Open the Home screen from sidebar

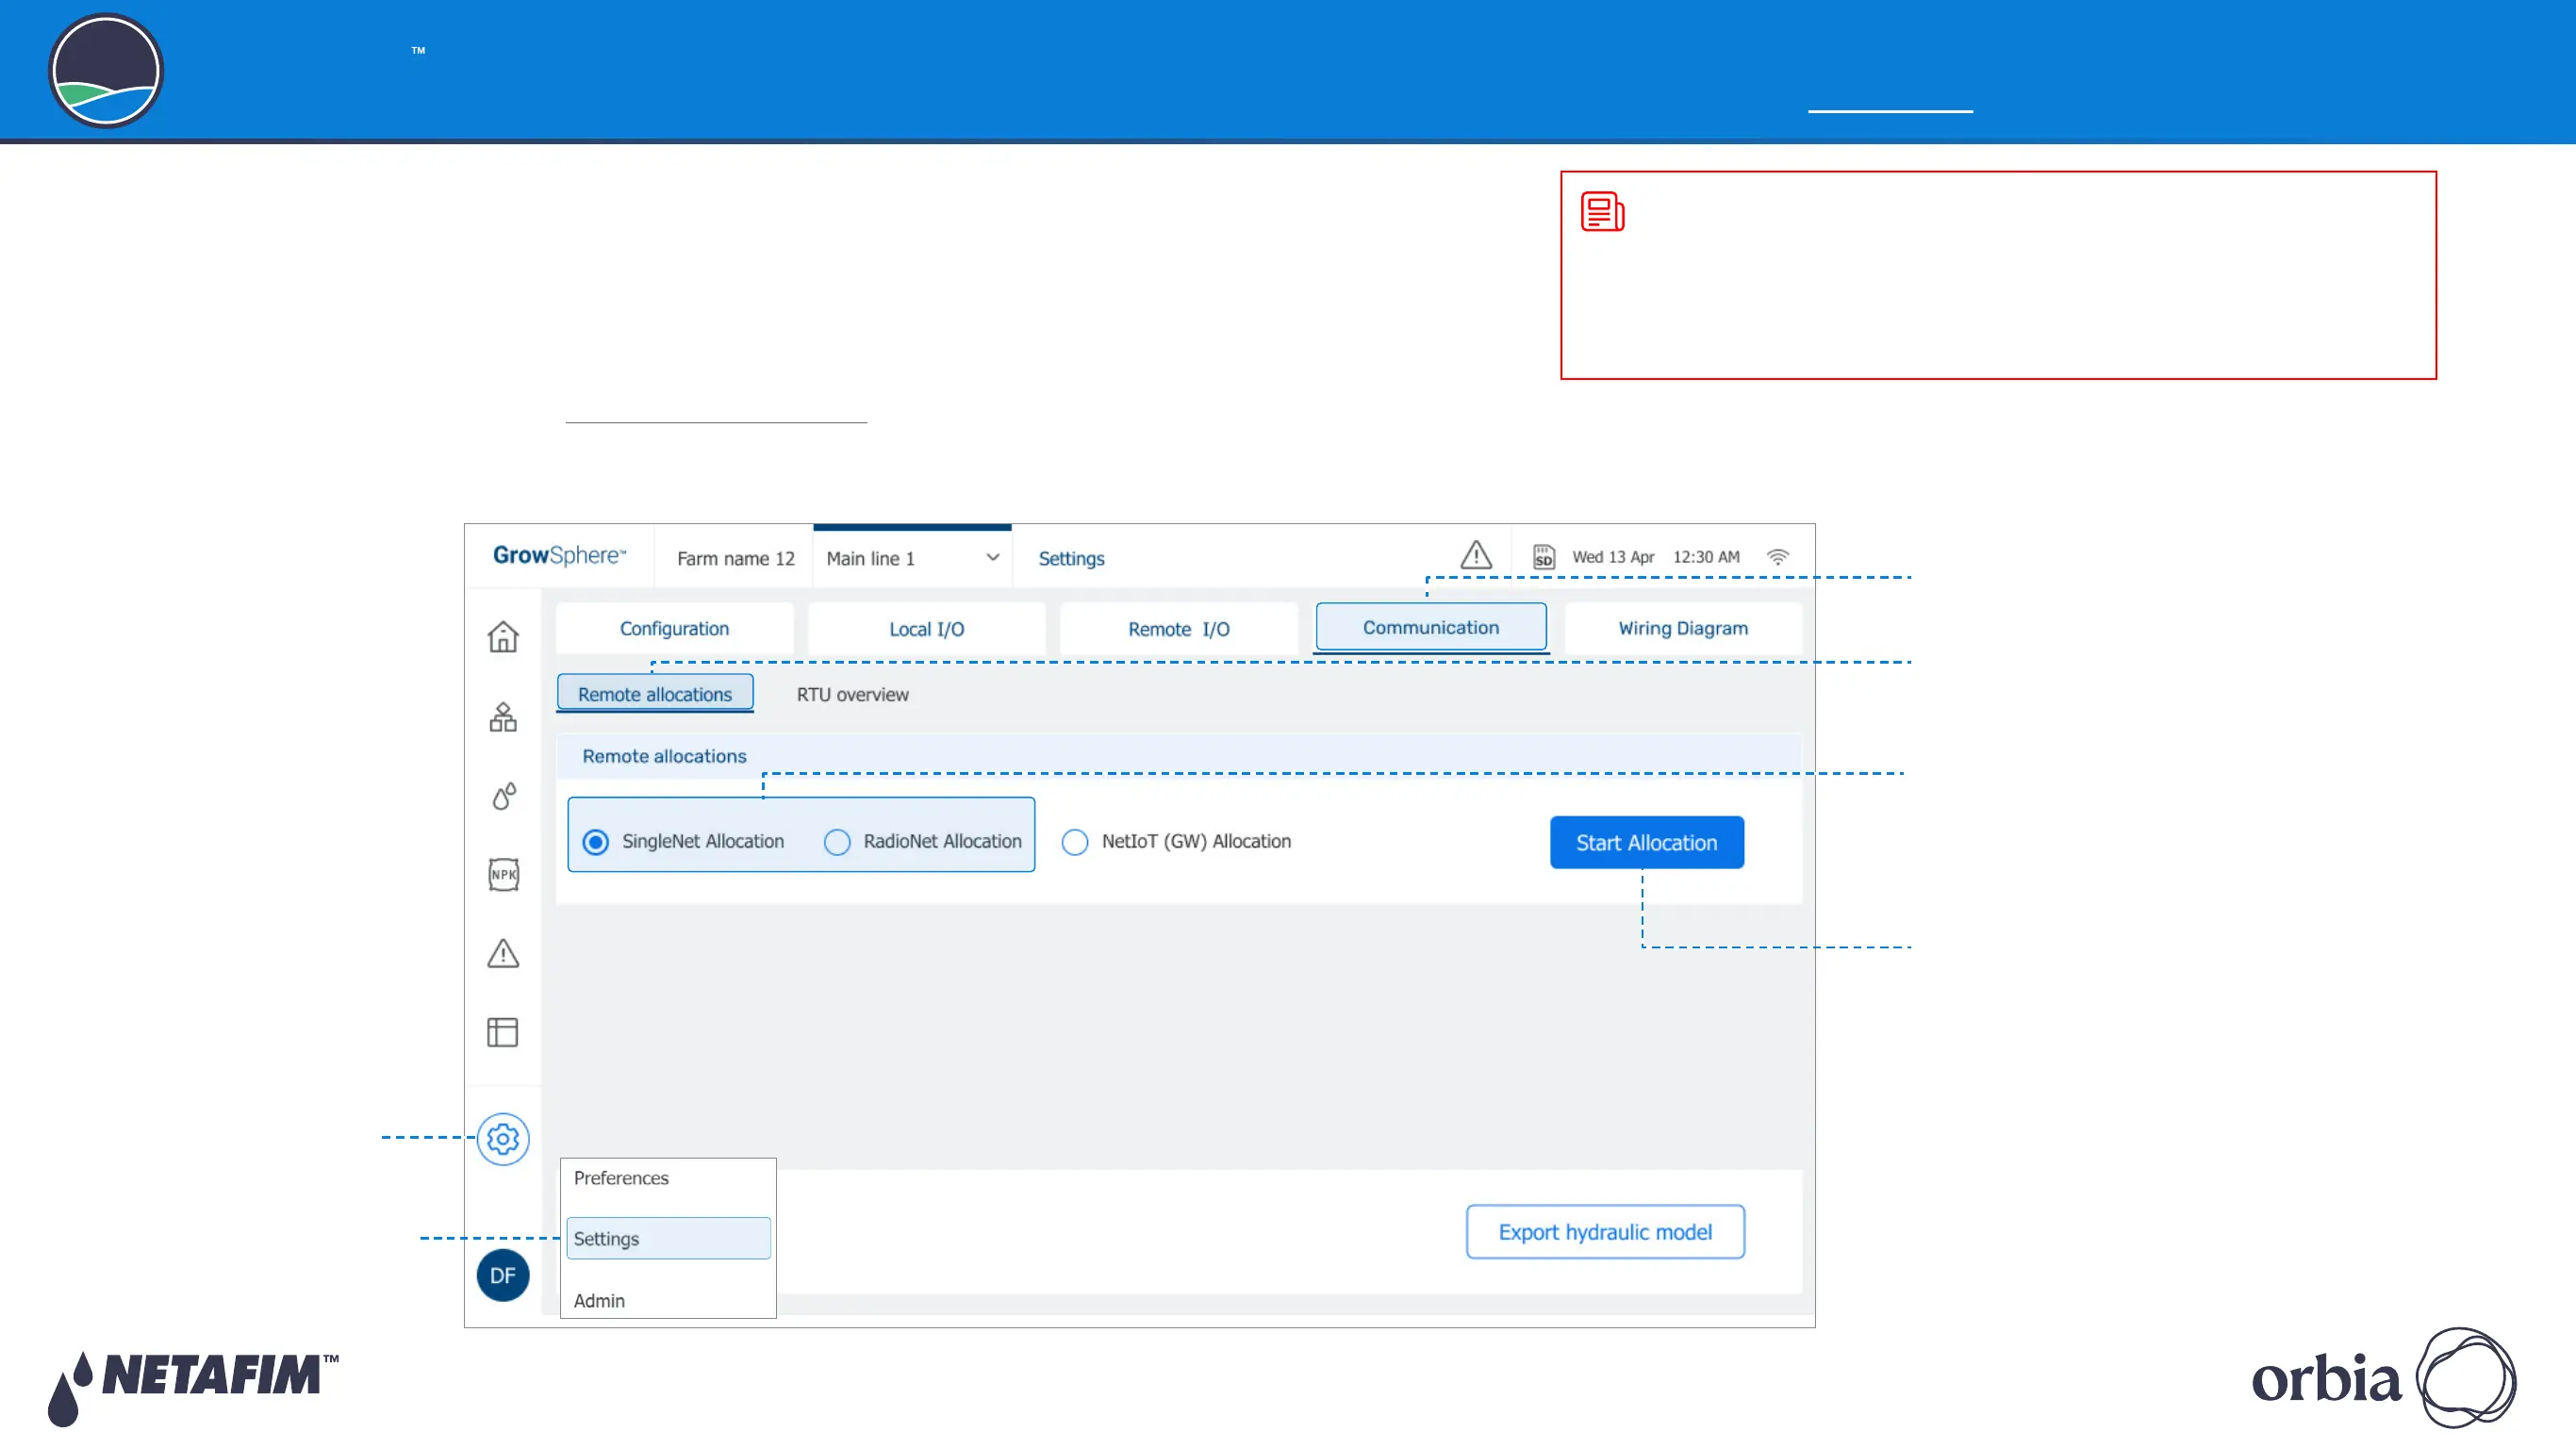point(503,636)
